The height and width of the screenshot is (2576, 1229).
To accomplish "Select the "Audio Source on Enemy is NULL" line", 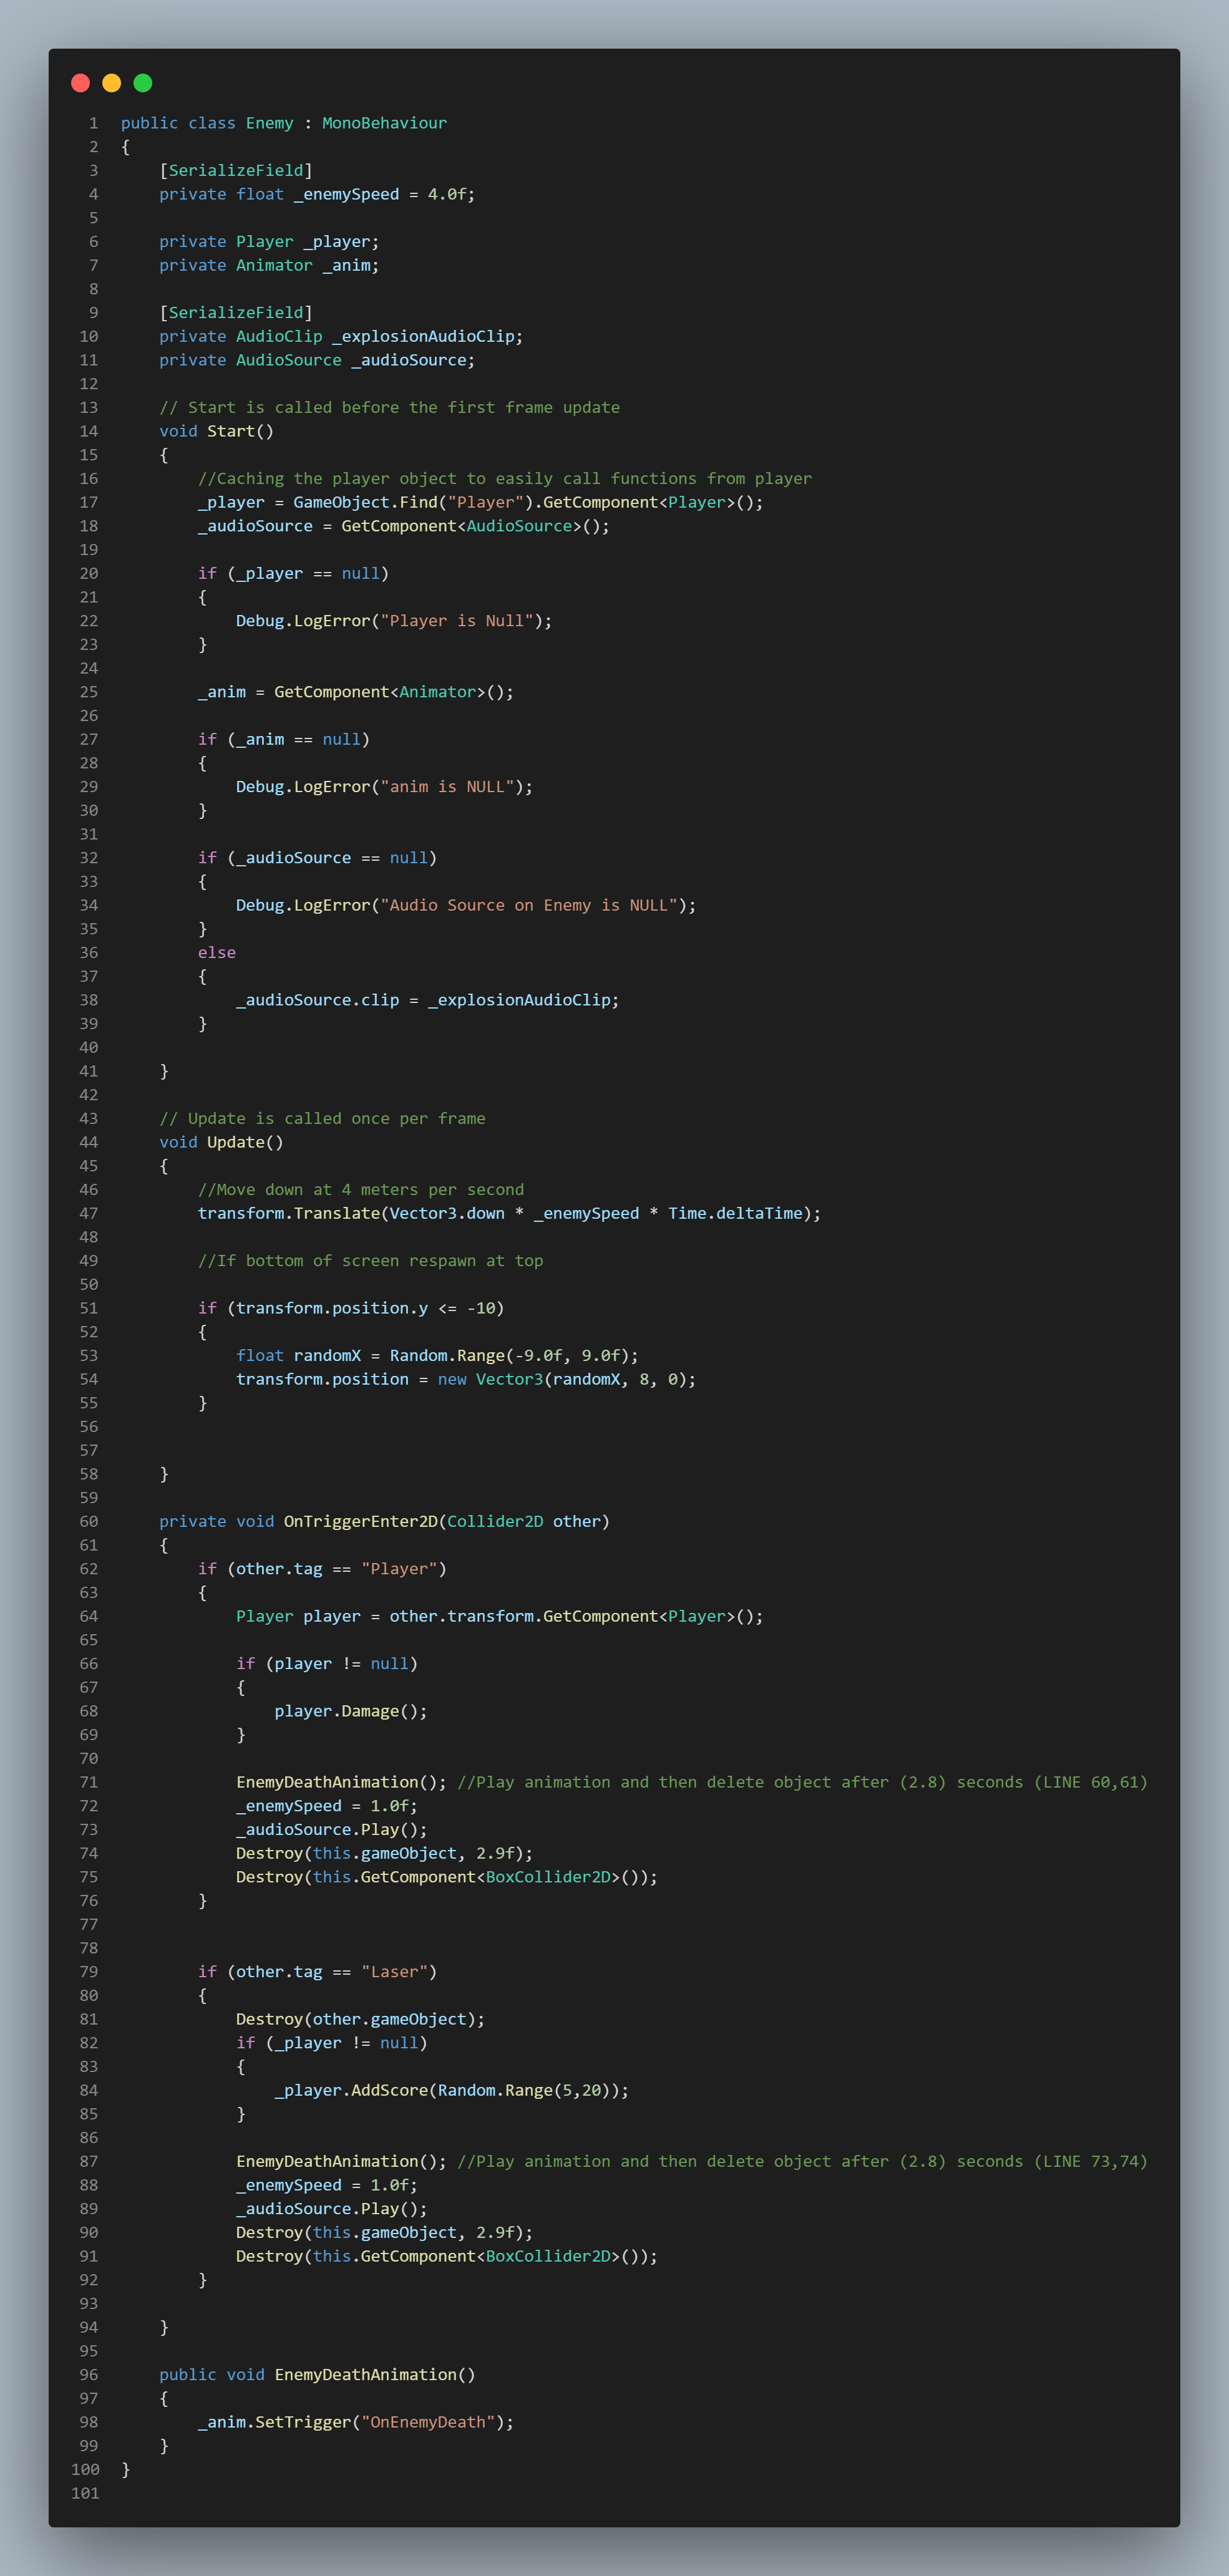I will click(466, 905).
